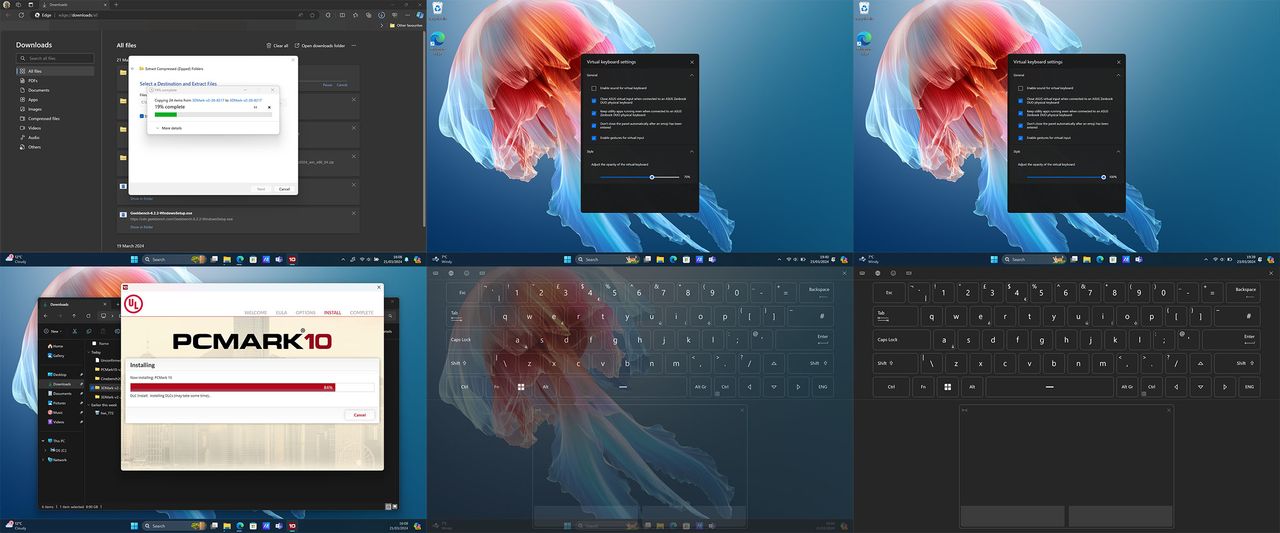Screen dimensions: 1280x533
Task: Click INSTALL step in PCMark installer
Action: coord(333,312)
